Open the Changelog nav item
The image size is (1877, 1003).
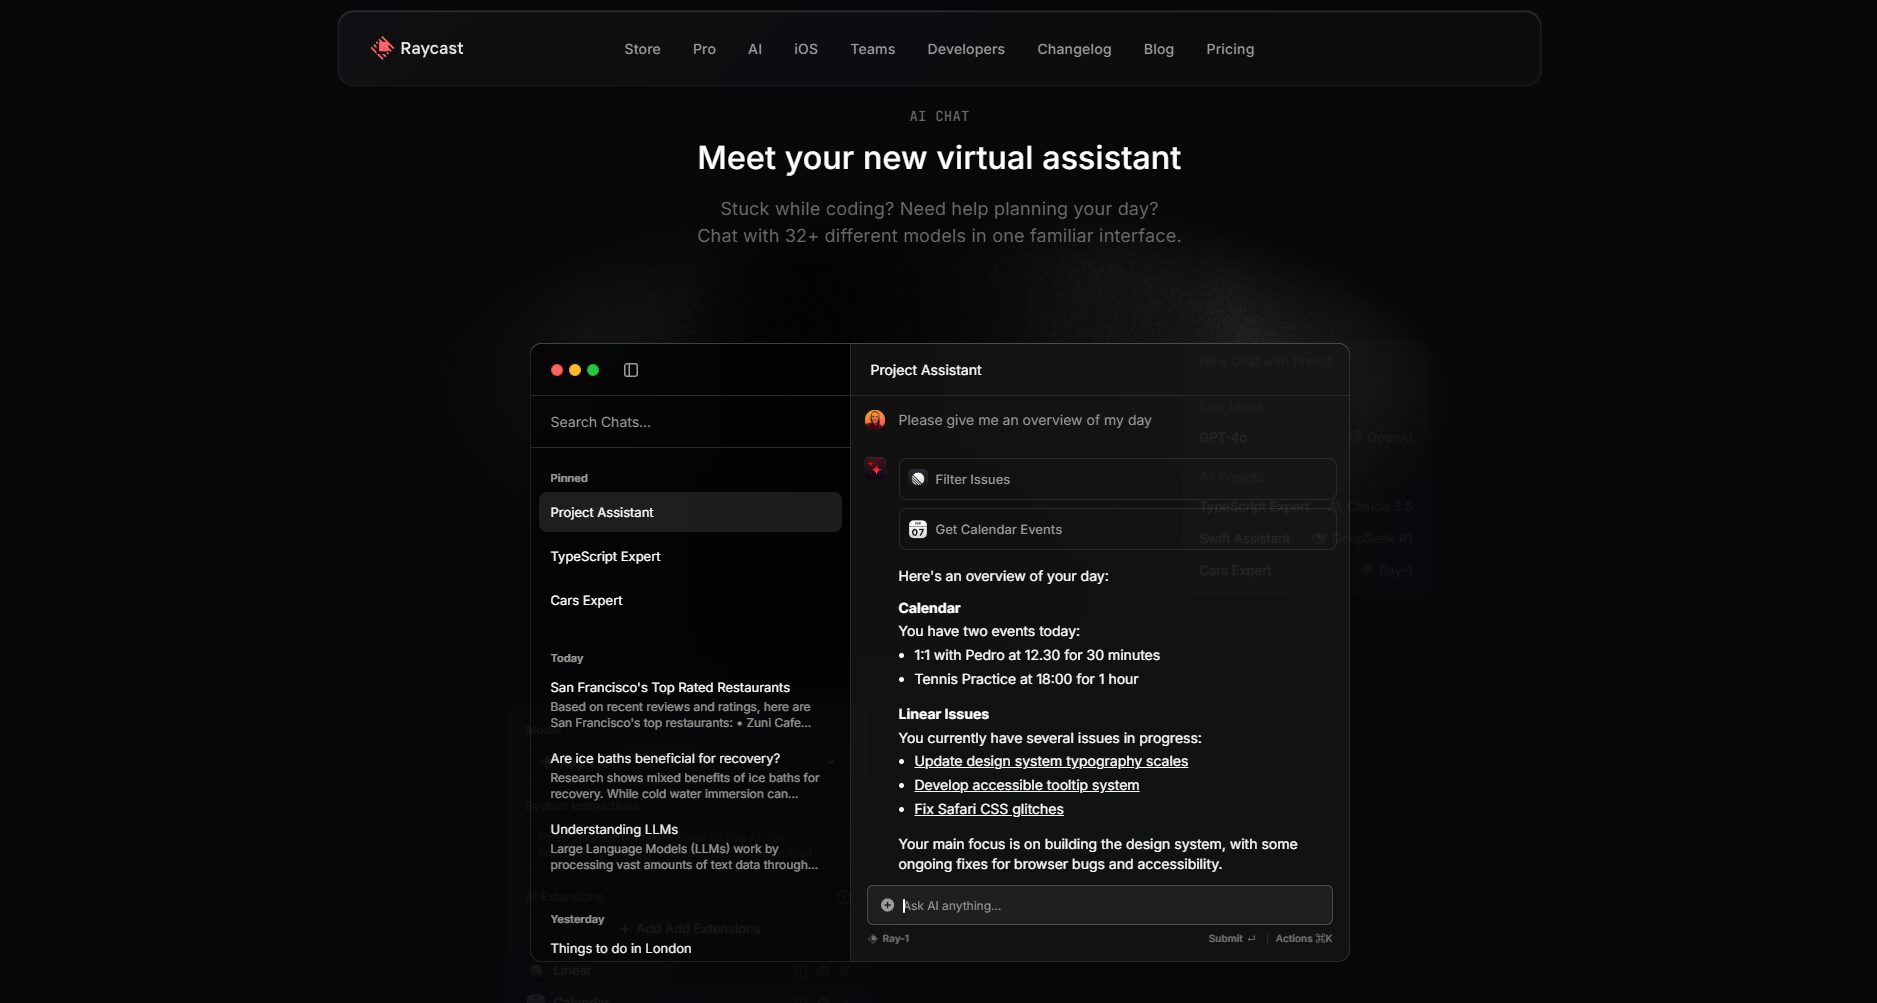click(x=1074, y=49)
